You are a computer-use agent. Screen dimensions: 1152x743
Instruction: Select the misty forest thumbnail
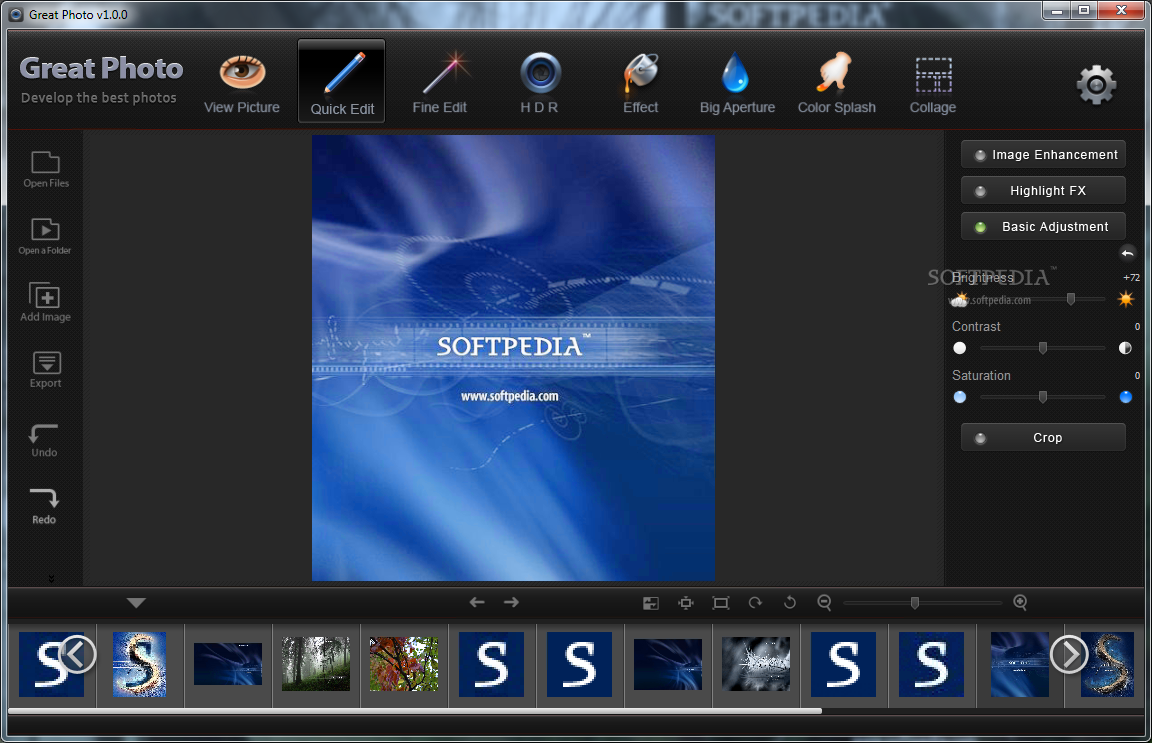tap(316, 664)
